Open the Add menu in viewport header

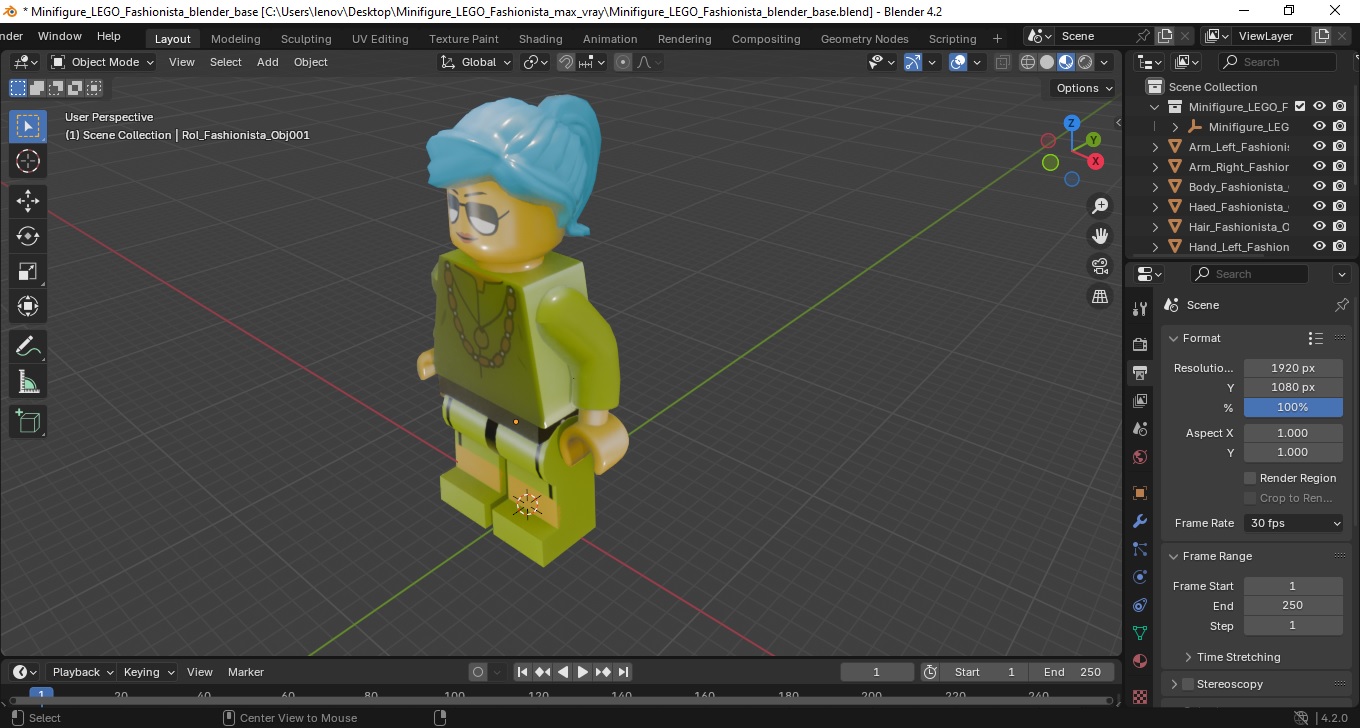click(x=268, y=62)
